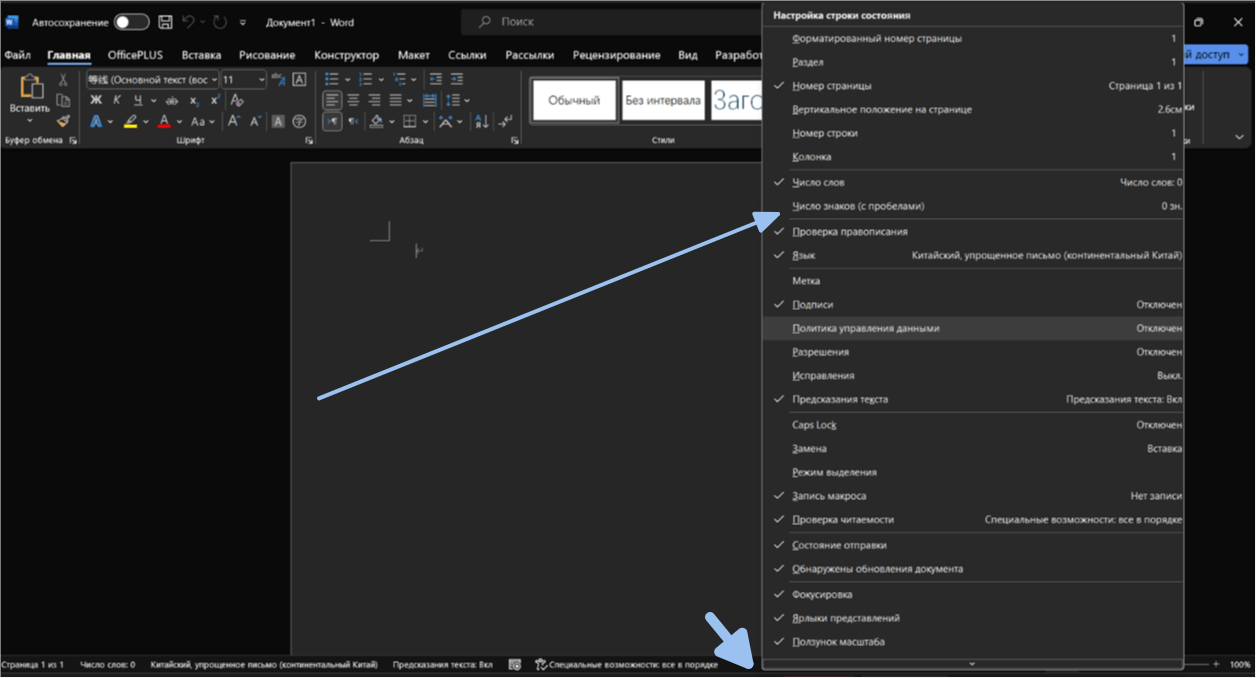Open the Конструктор tab

[346, 55]
